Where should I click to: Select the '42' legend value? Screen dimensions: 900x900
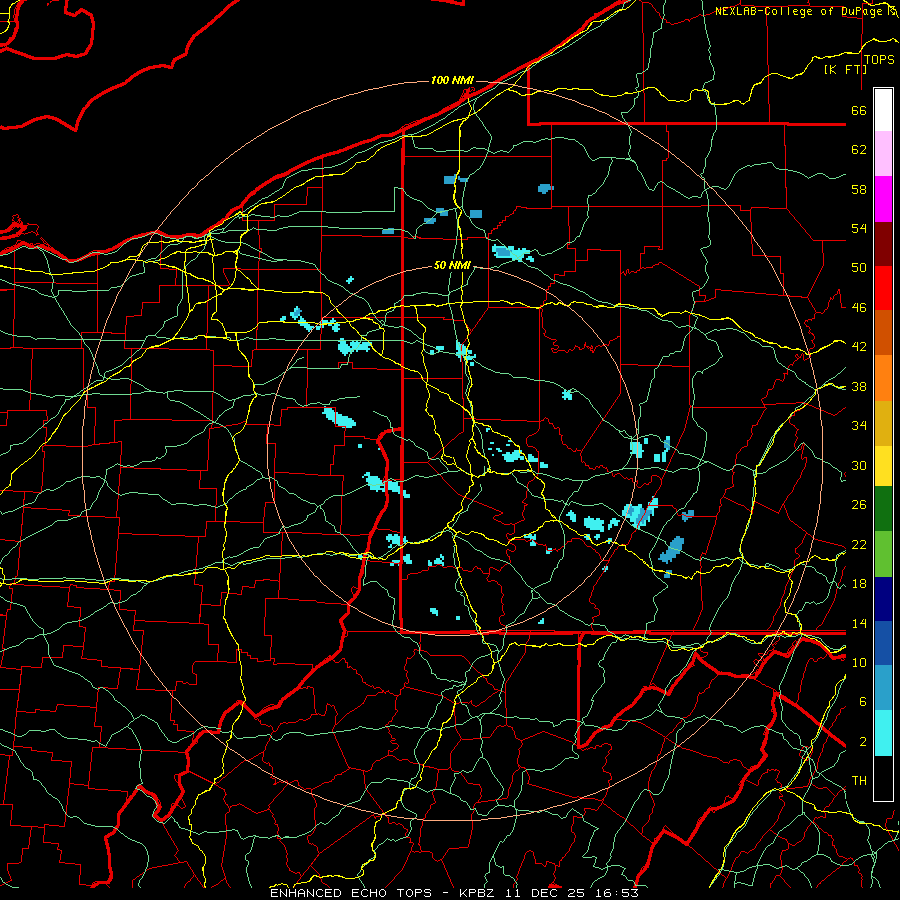tap(859, 346)
